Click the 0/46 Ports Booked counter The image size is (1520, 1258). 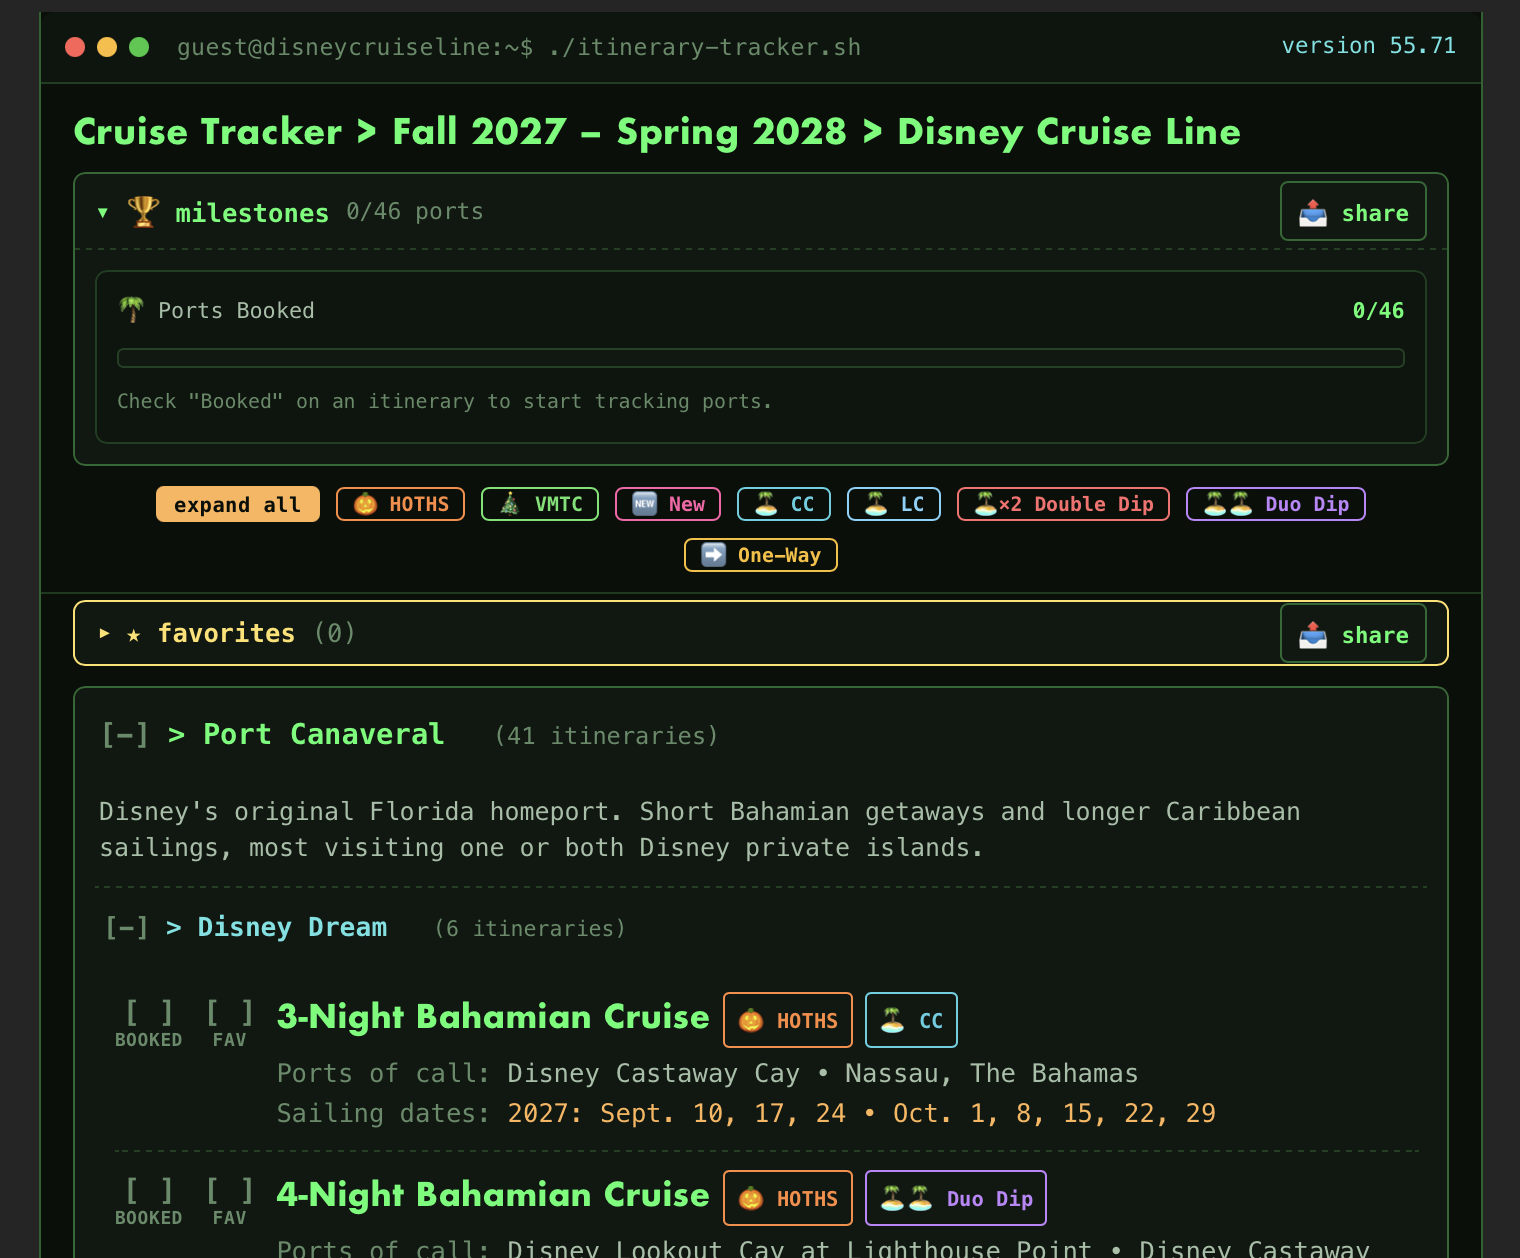coord(1378,310)
